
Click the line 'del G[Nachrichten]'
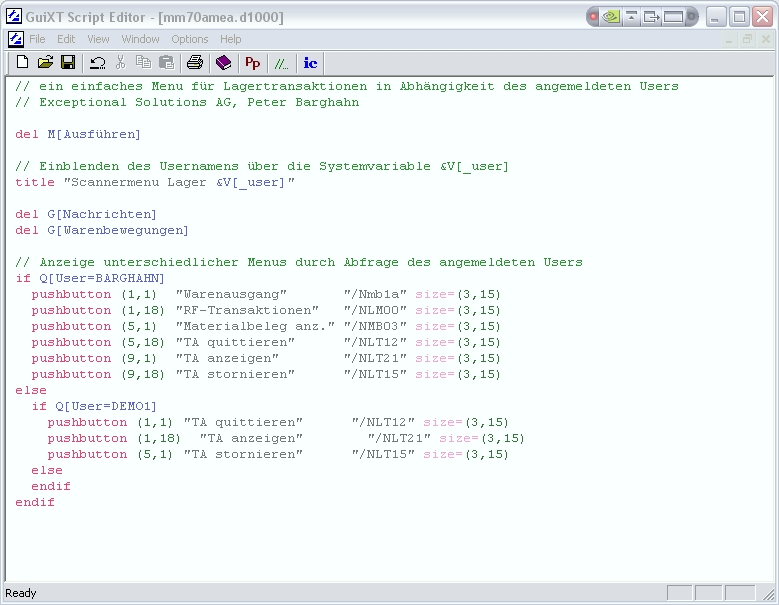click(x=86, y=214)
